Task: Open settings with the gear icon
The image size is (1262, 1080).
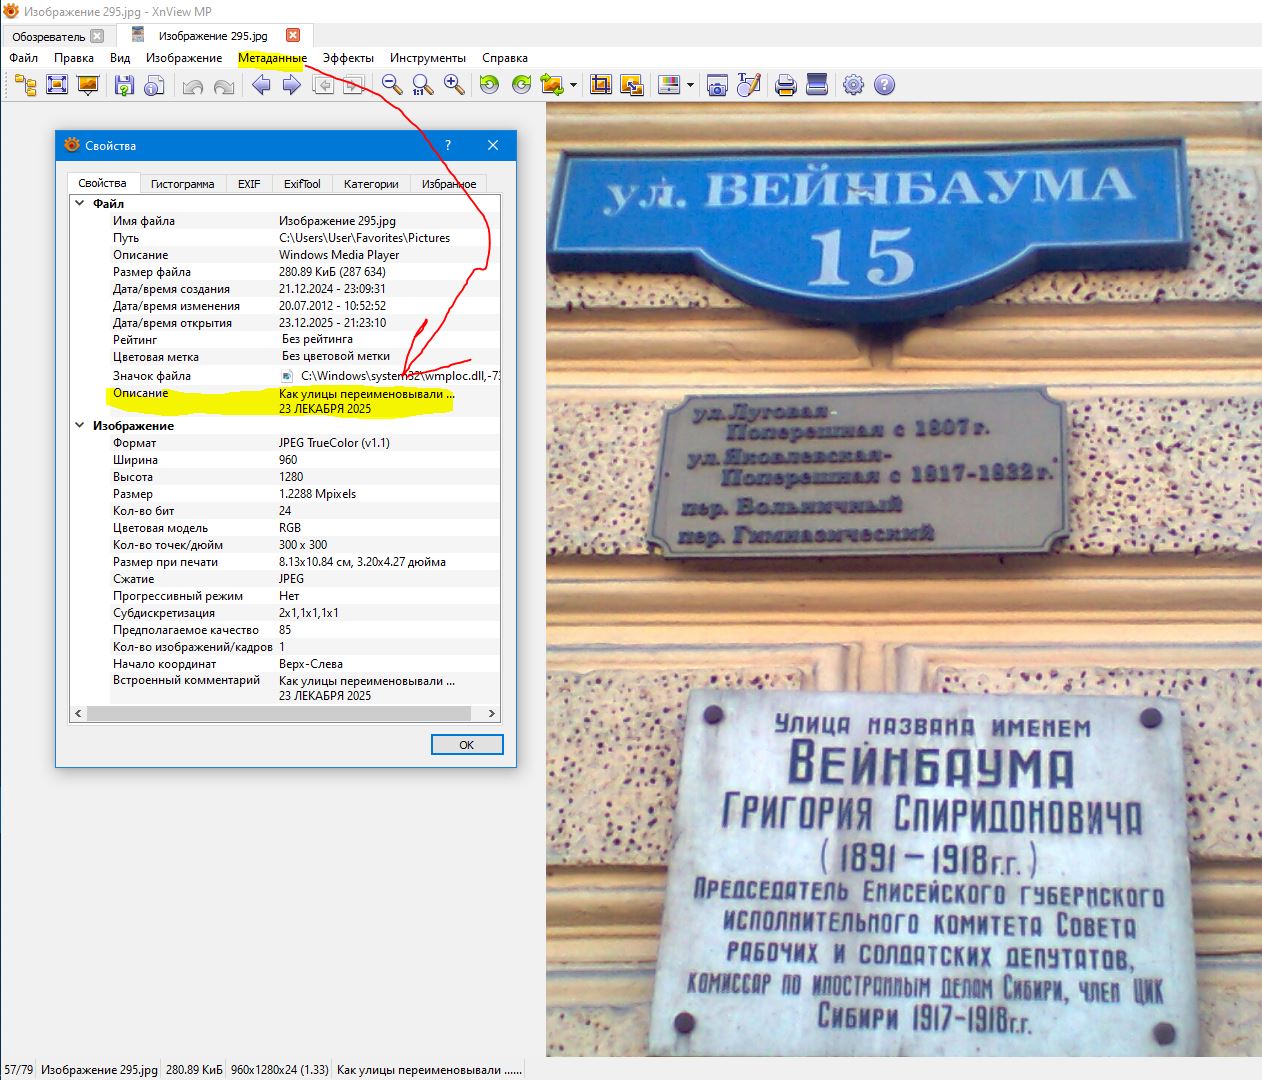Action: click(853, 85)
